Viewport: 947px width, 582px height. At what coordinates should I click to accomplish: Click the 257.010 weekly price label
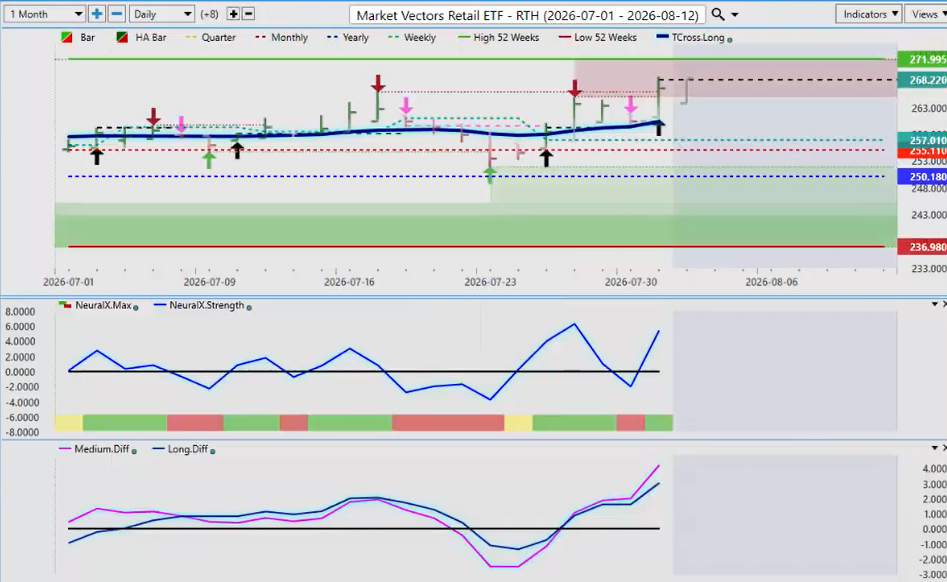(x=922, y=140)
